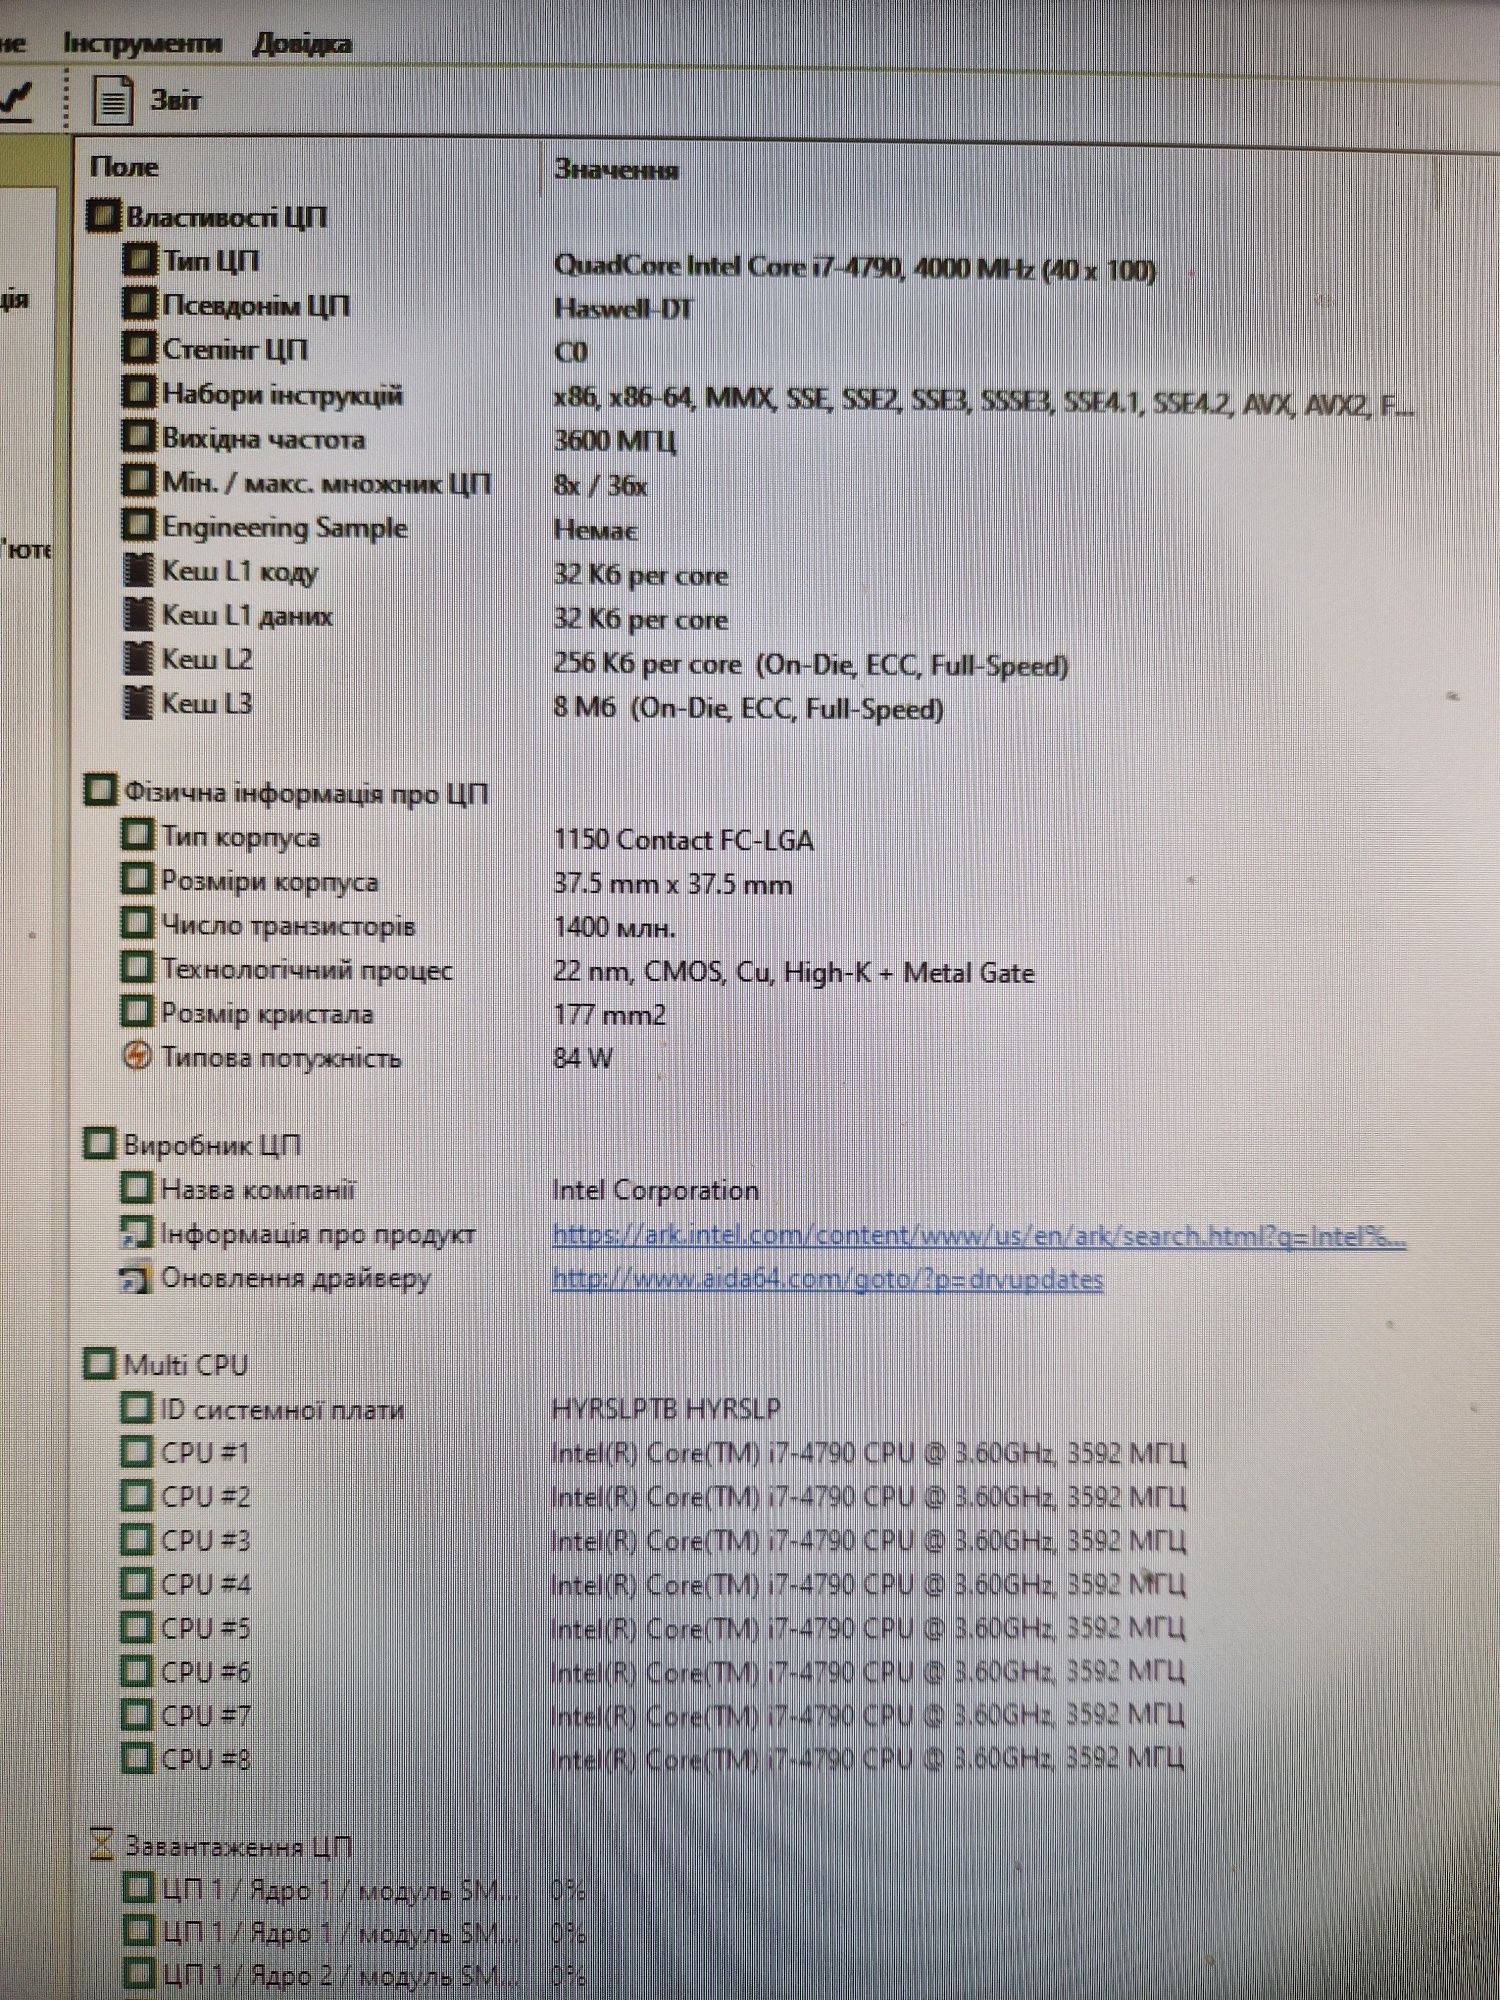Viewport: 1500px width, 2000px height.
Task: Select the Немає value
Action: point(596,530)
